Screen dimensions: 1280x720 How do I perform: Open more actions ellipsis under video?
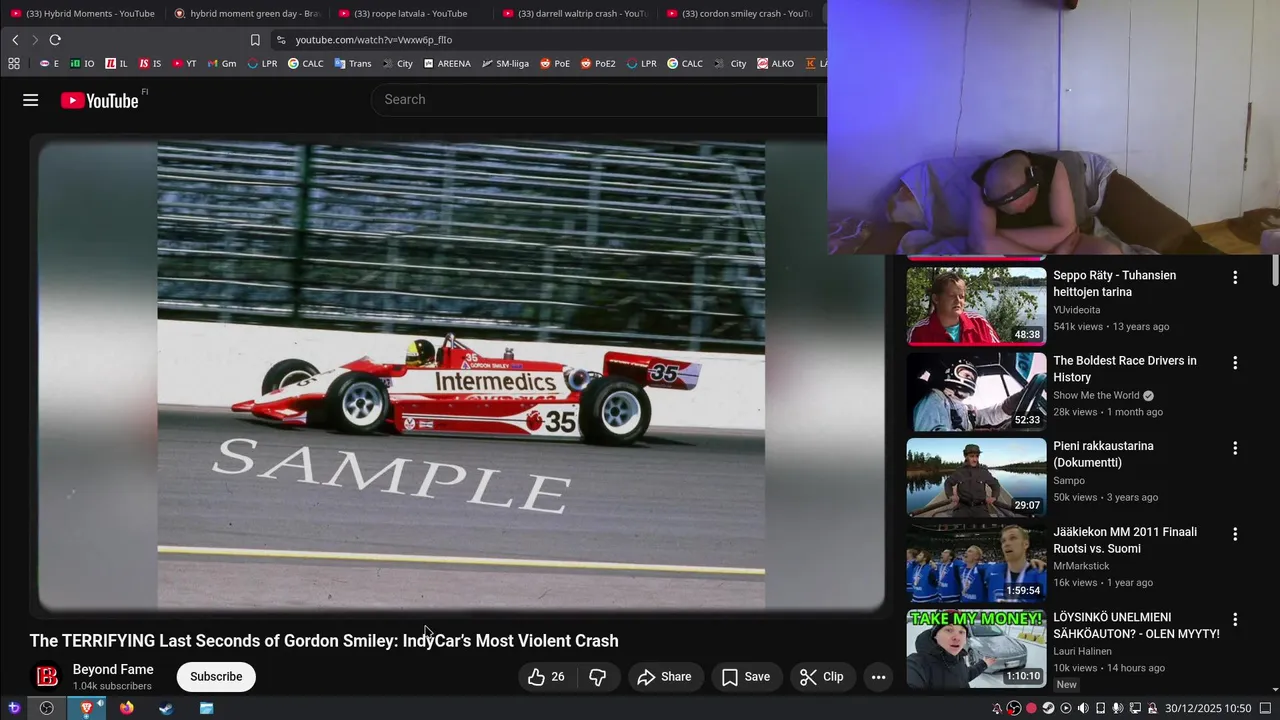878,677
